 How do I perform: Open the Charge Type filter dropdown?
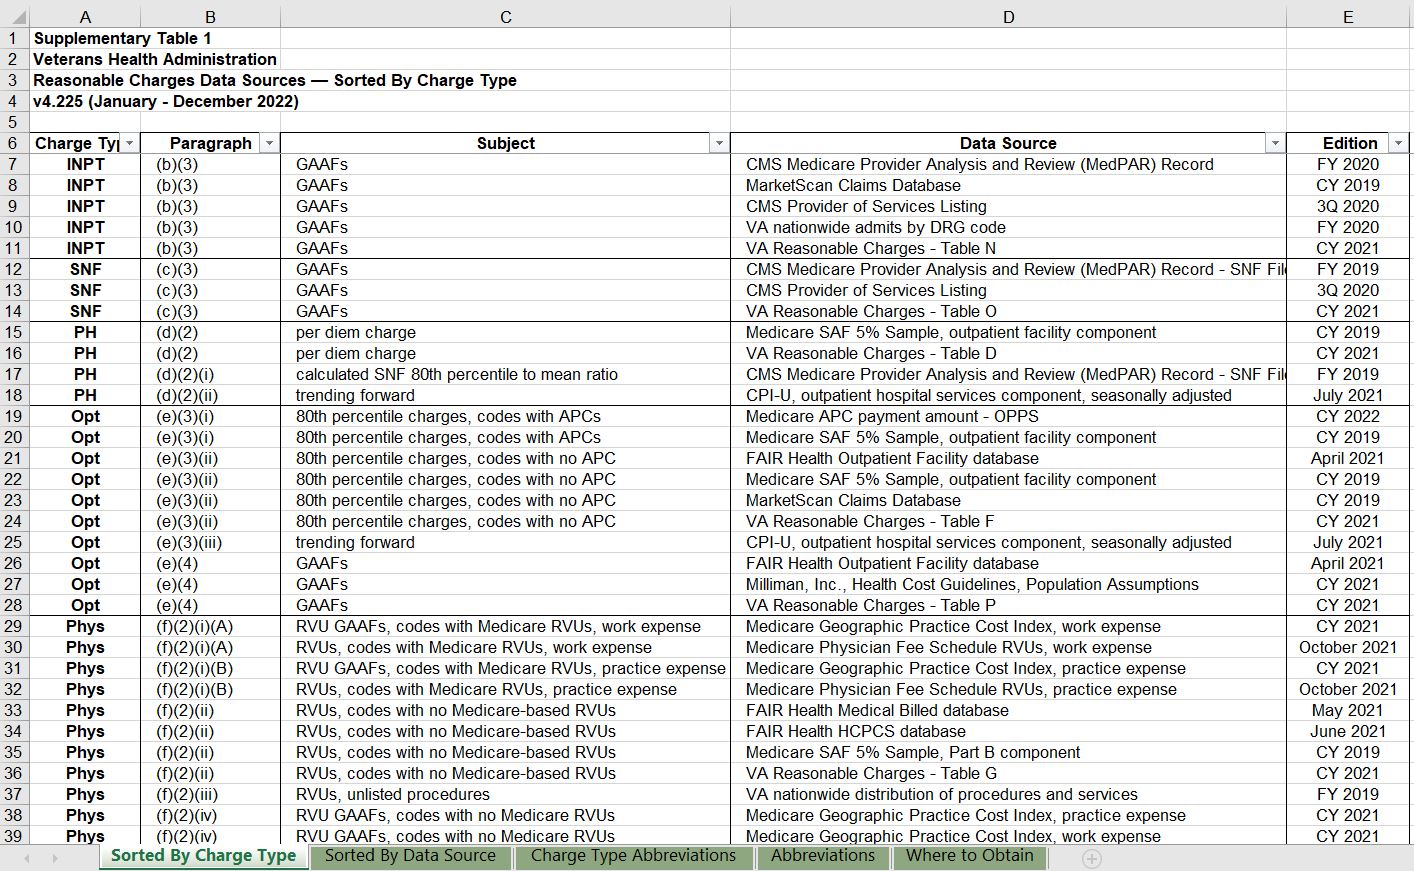click(129, 144)
